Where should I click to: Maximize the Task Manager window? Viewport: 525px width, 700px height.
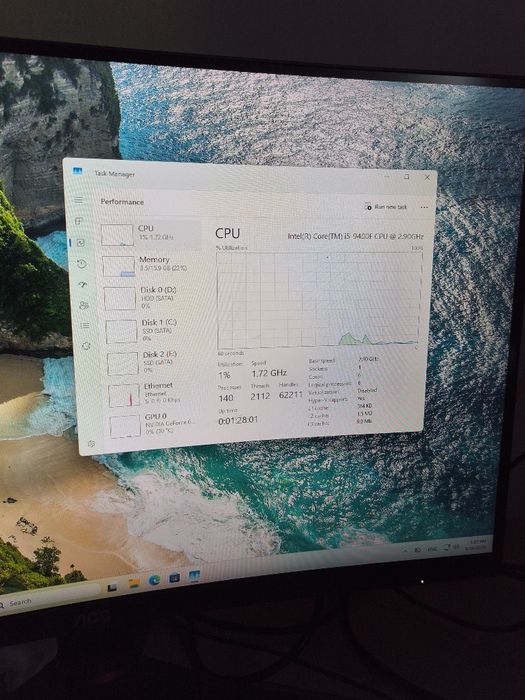(x=406, y=176)
